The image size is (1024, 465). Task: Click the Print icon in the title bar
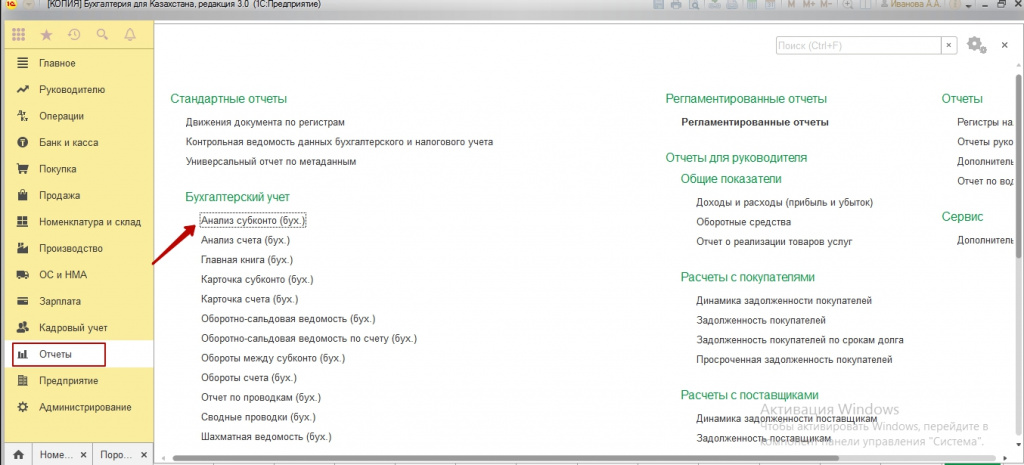tap(676, 4)
